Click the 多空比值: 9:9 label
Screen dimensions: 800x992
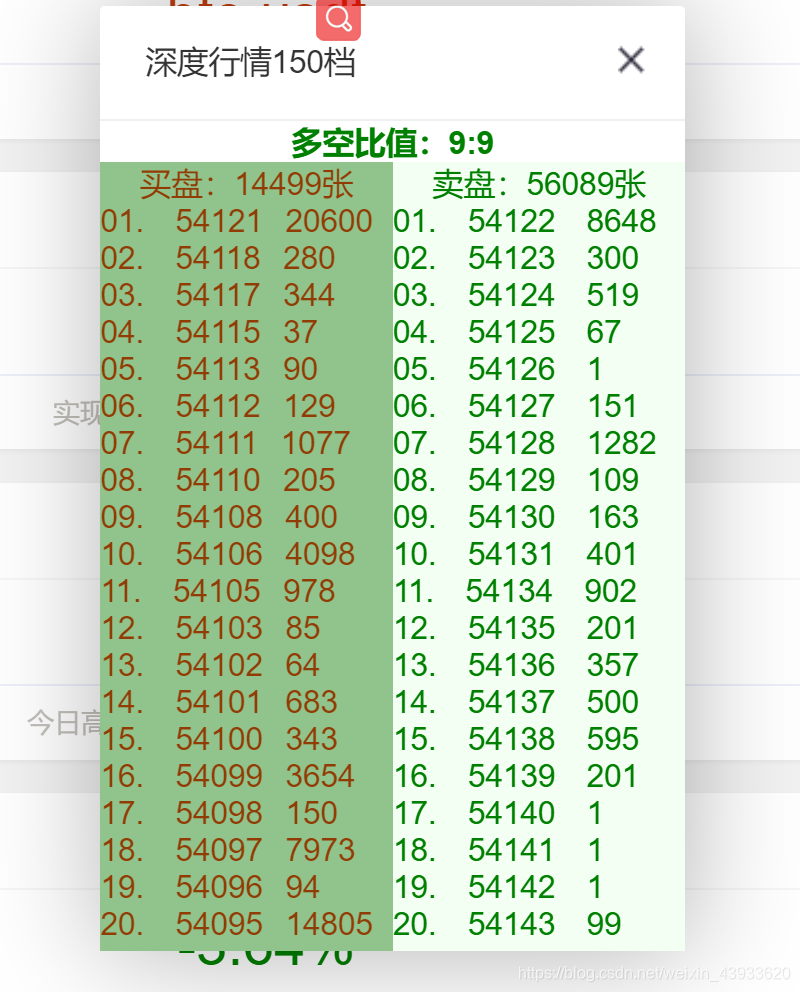pos(392,143)
